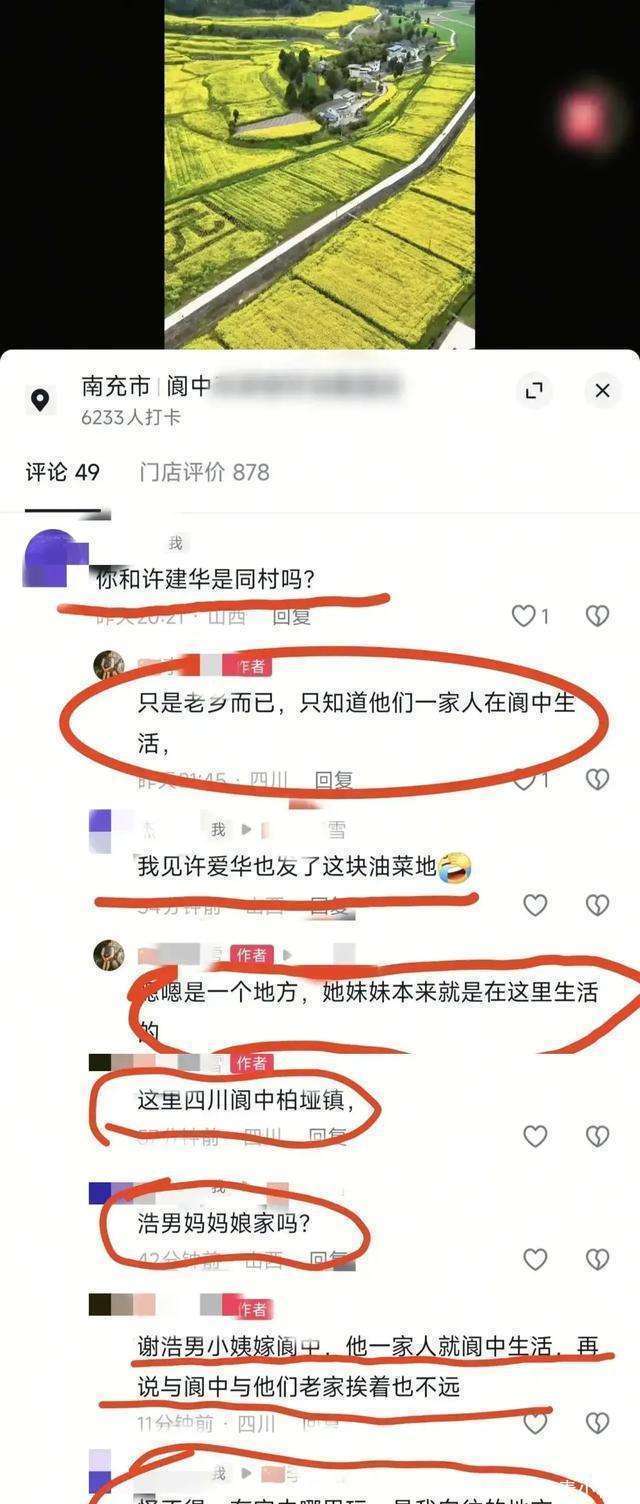Dislike the 浩男妈妈娘家吗 comment
This screenshot has width=640, height=1504.
pos(597,1259)
